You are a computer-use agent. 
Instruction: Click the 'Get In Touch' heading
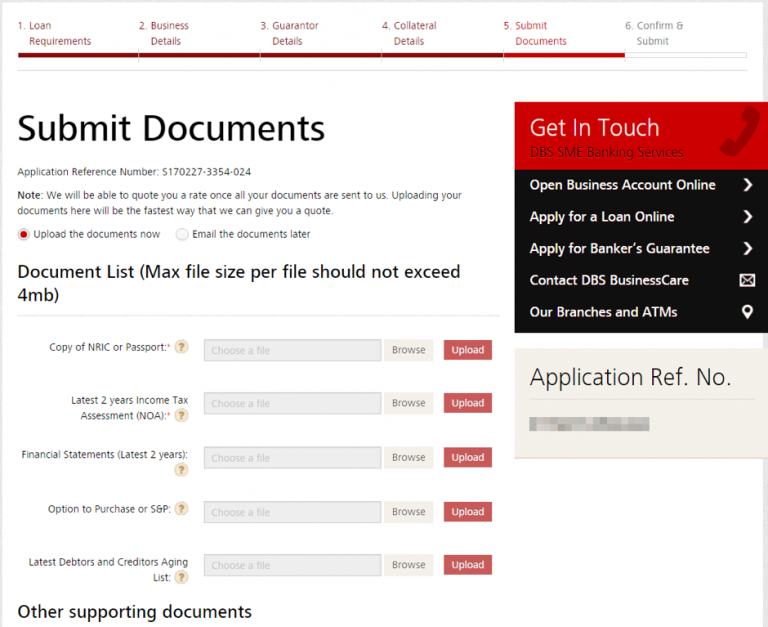(594, 128)
